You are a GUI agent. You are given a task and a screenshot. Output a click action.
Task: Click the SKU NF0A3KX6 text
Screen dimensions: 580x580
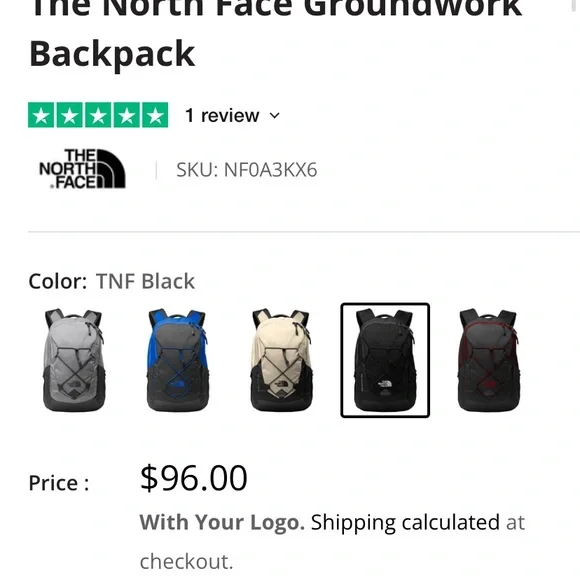click(x=246, y=170)
